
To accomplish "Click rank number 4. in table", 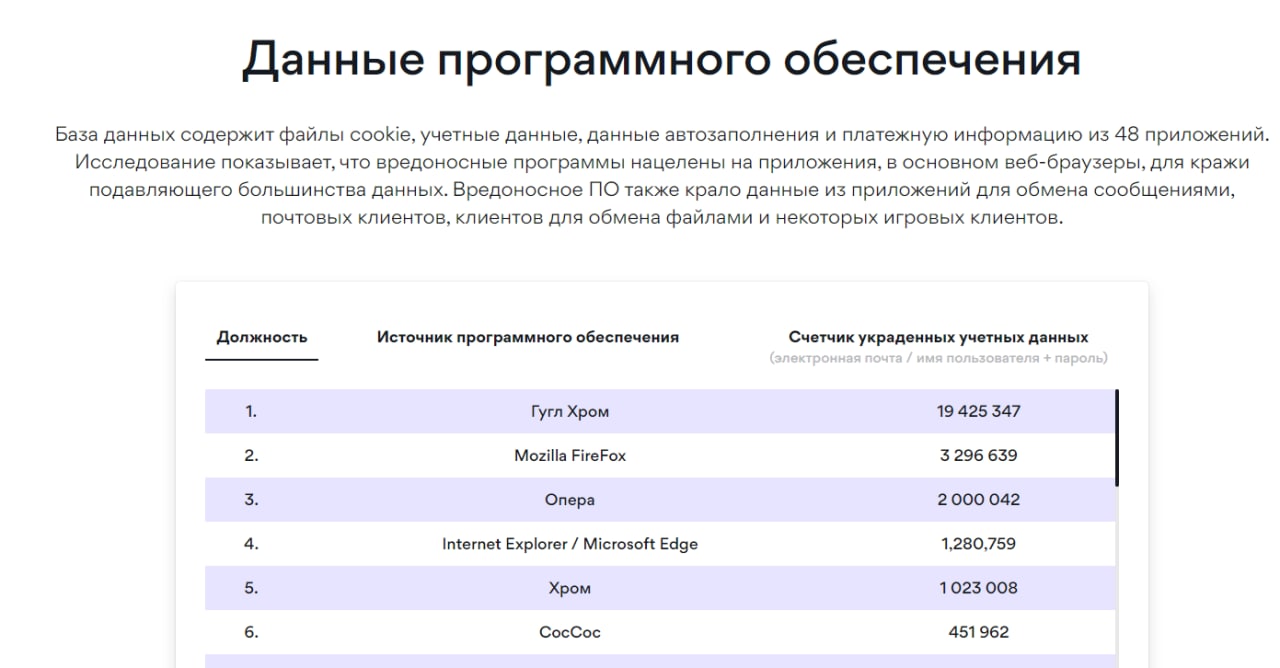I will coord(251,544).
